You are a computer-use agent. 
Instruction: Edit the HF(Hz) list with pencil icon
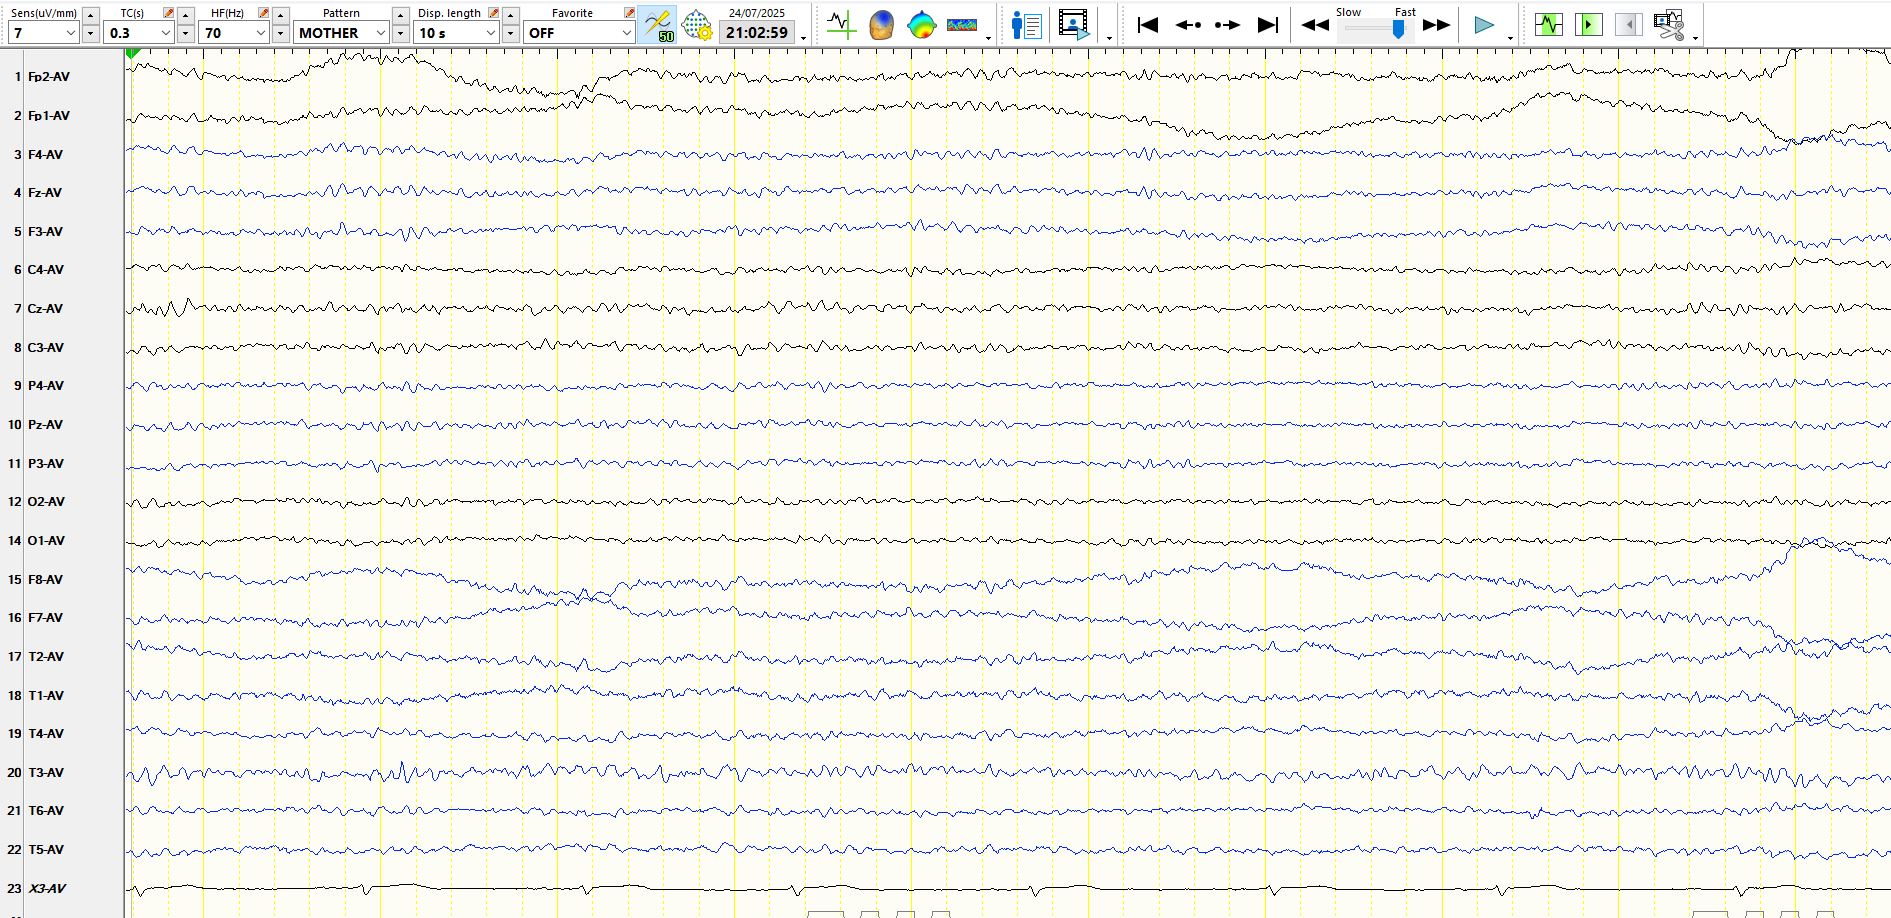click(x=263, y=13)
